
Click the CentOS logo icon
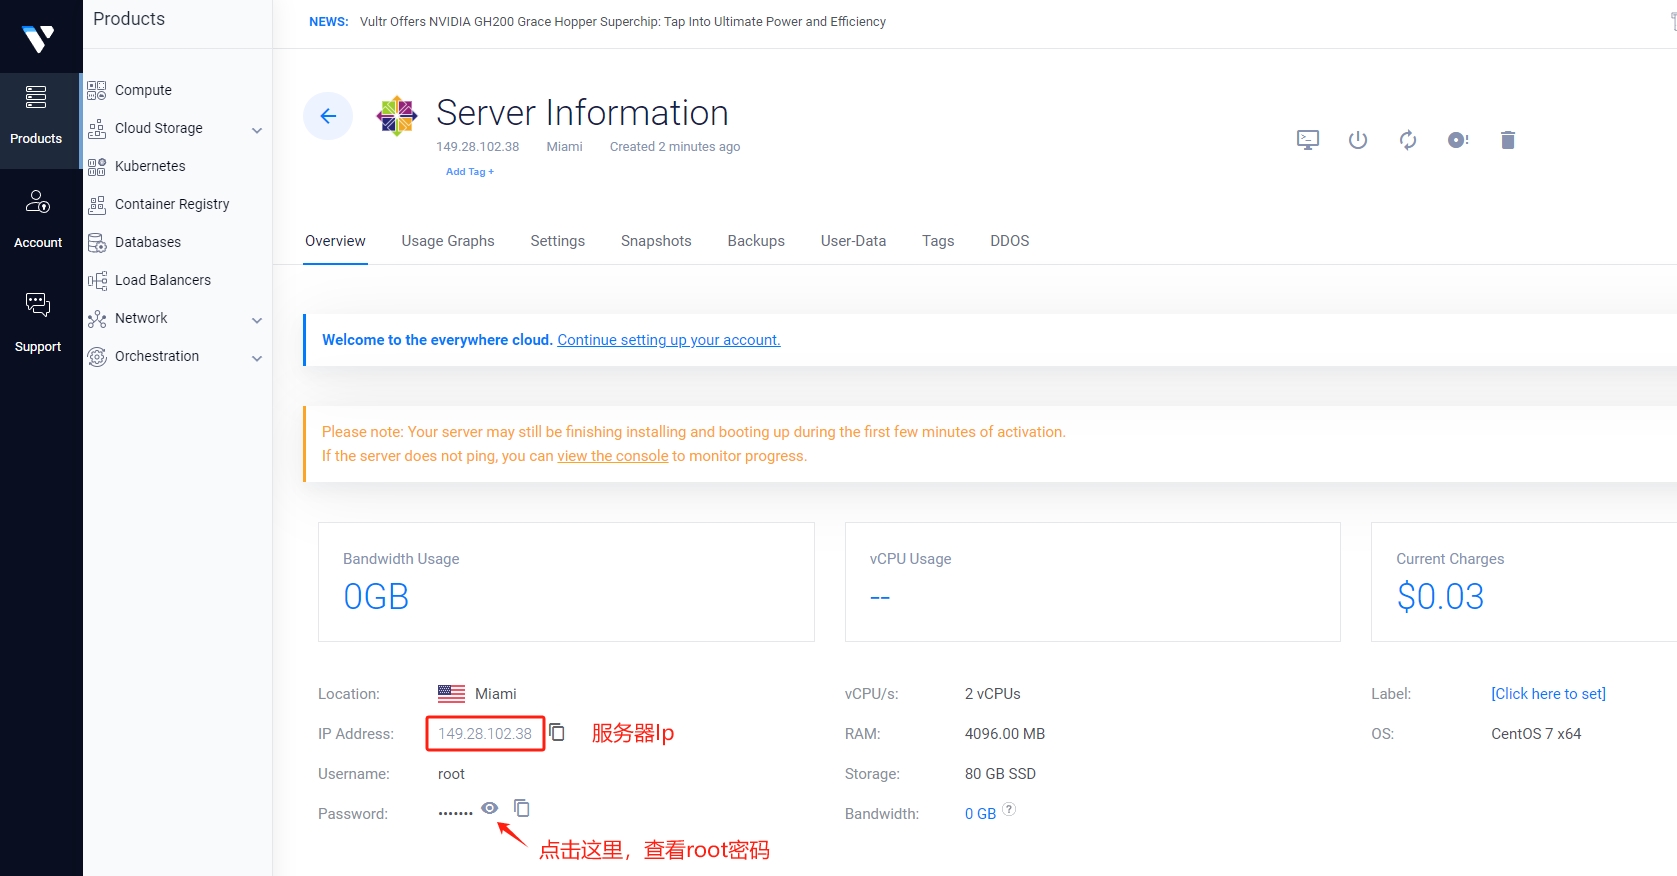397,116
